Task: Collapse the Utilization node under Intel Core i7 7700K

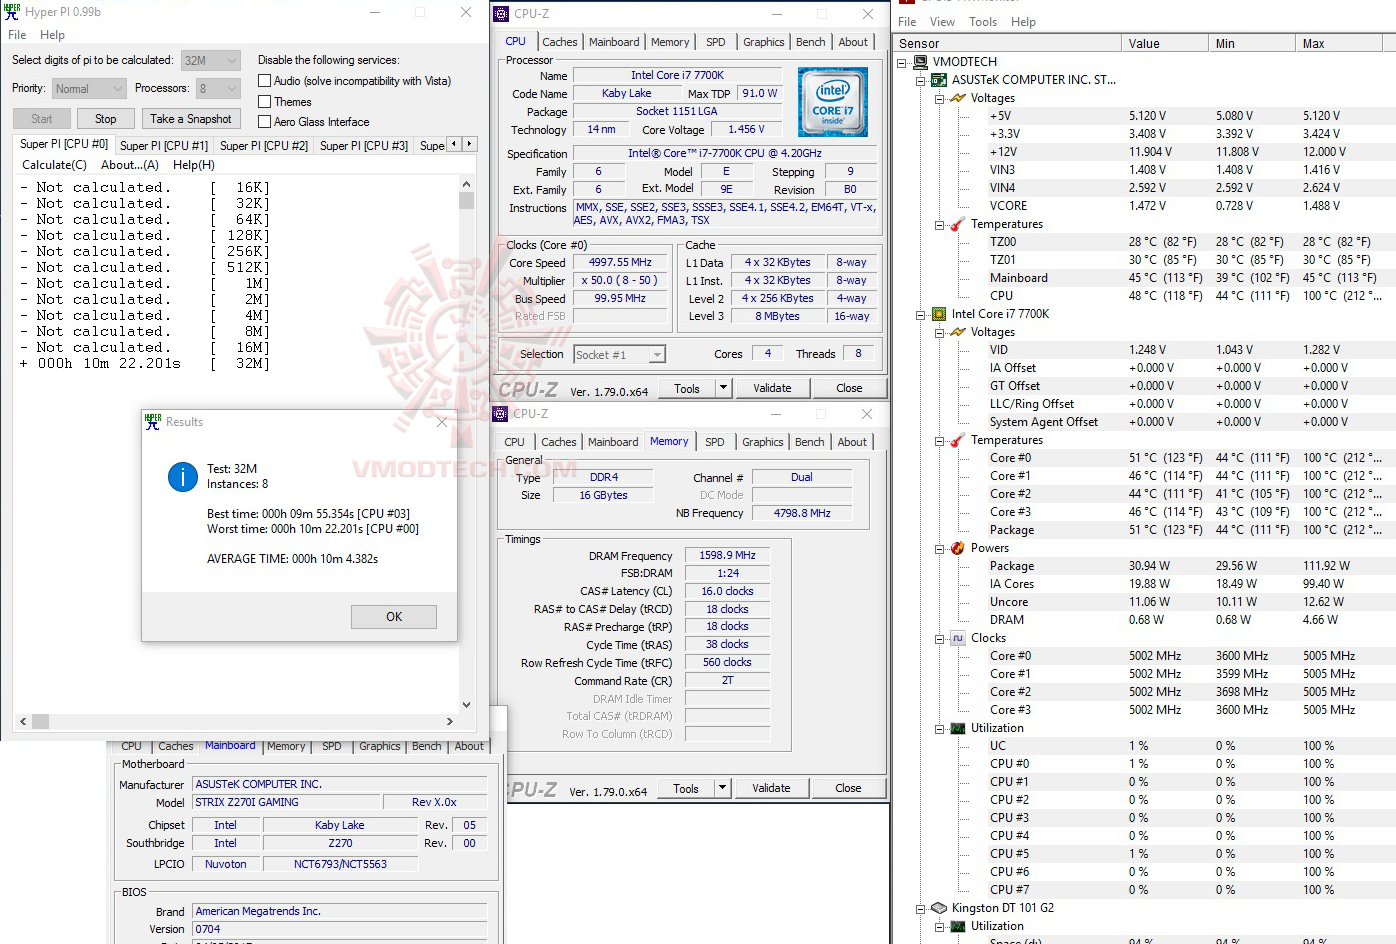Action: tap(939, 728)
